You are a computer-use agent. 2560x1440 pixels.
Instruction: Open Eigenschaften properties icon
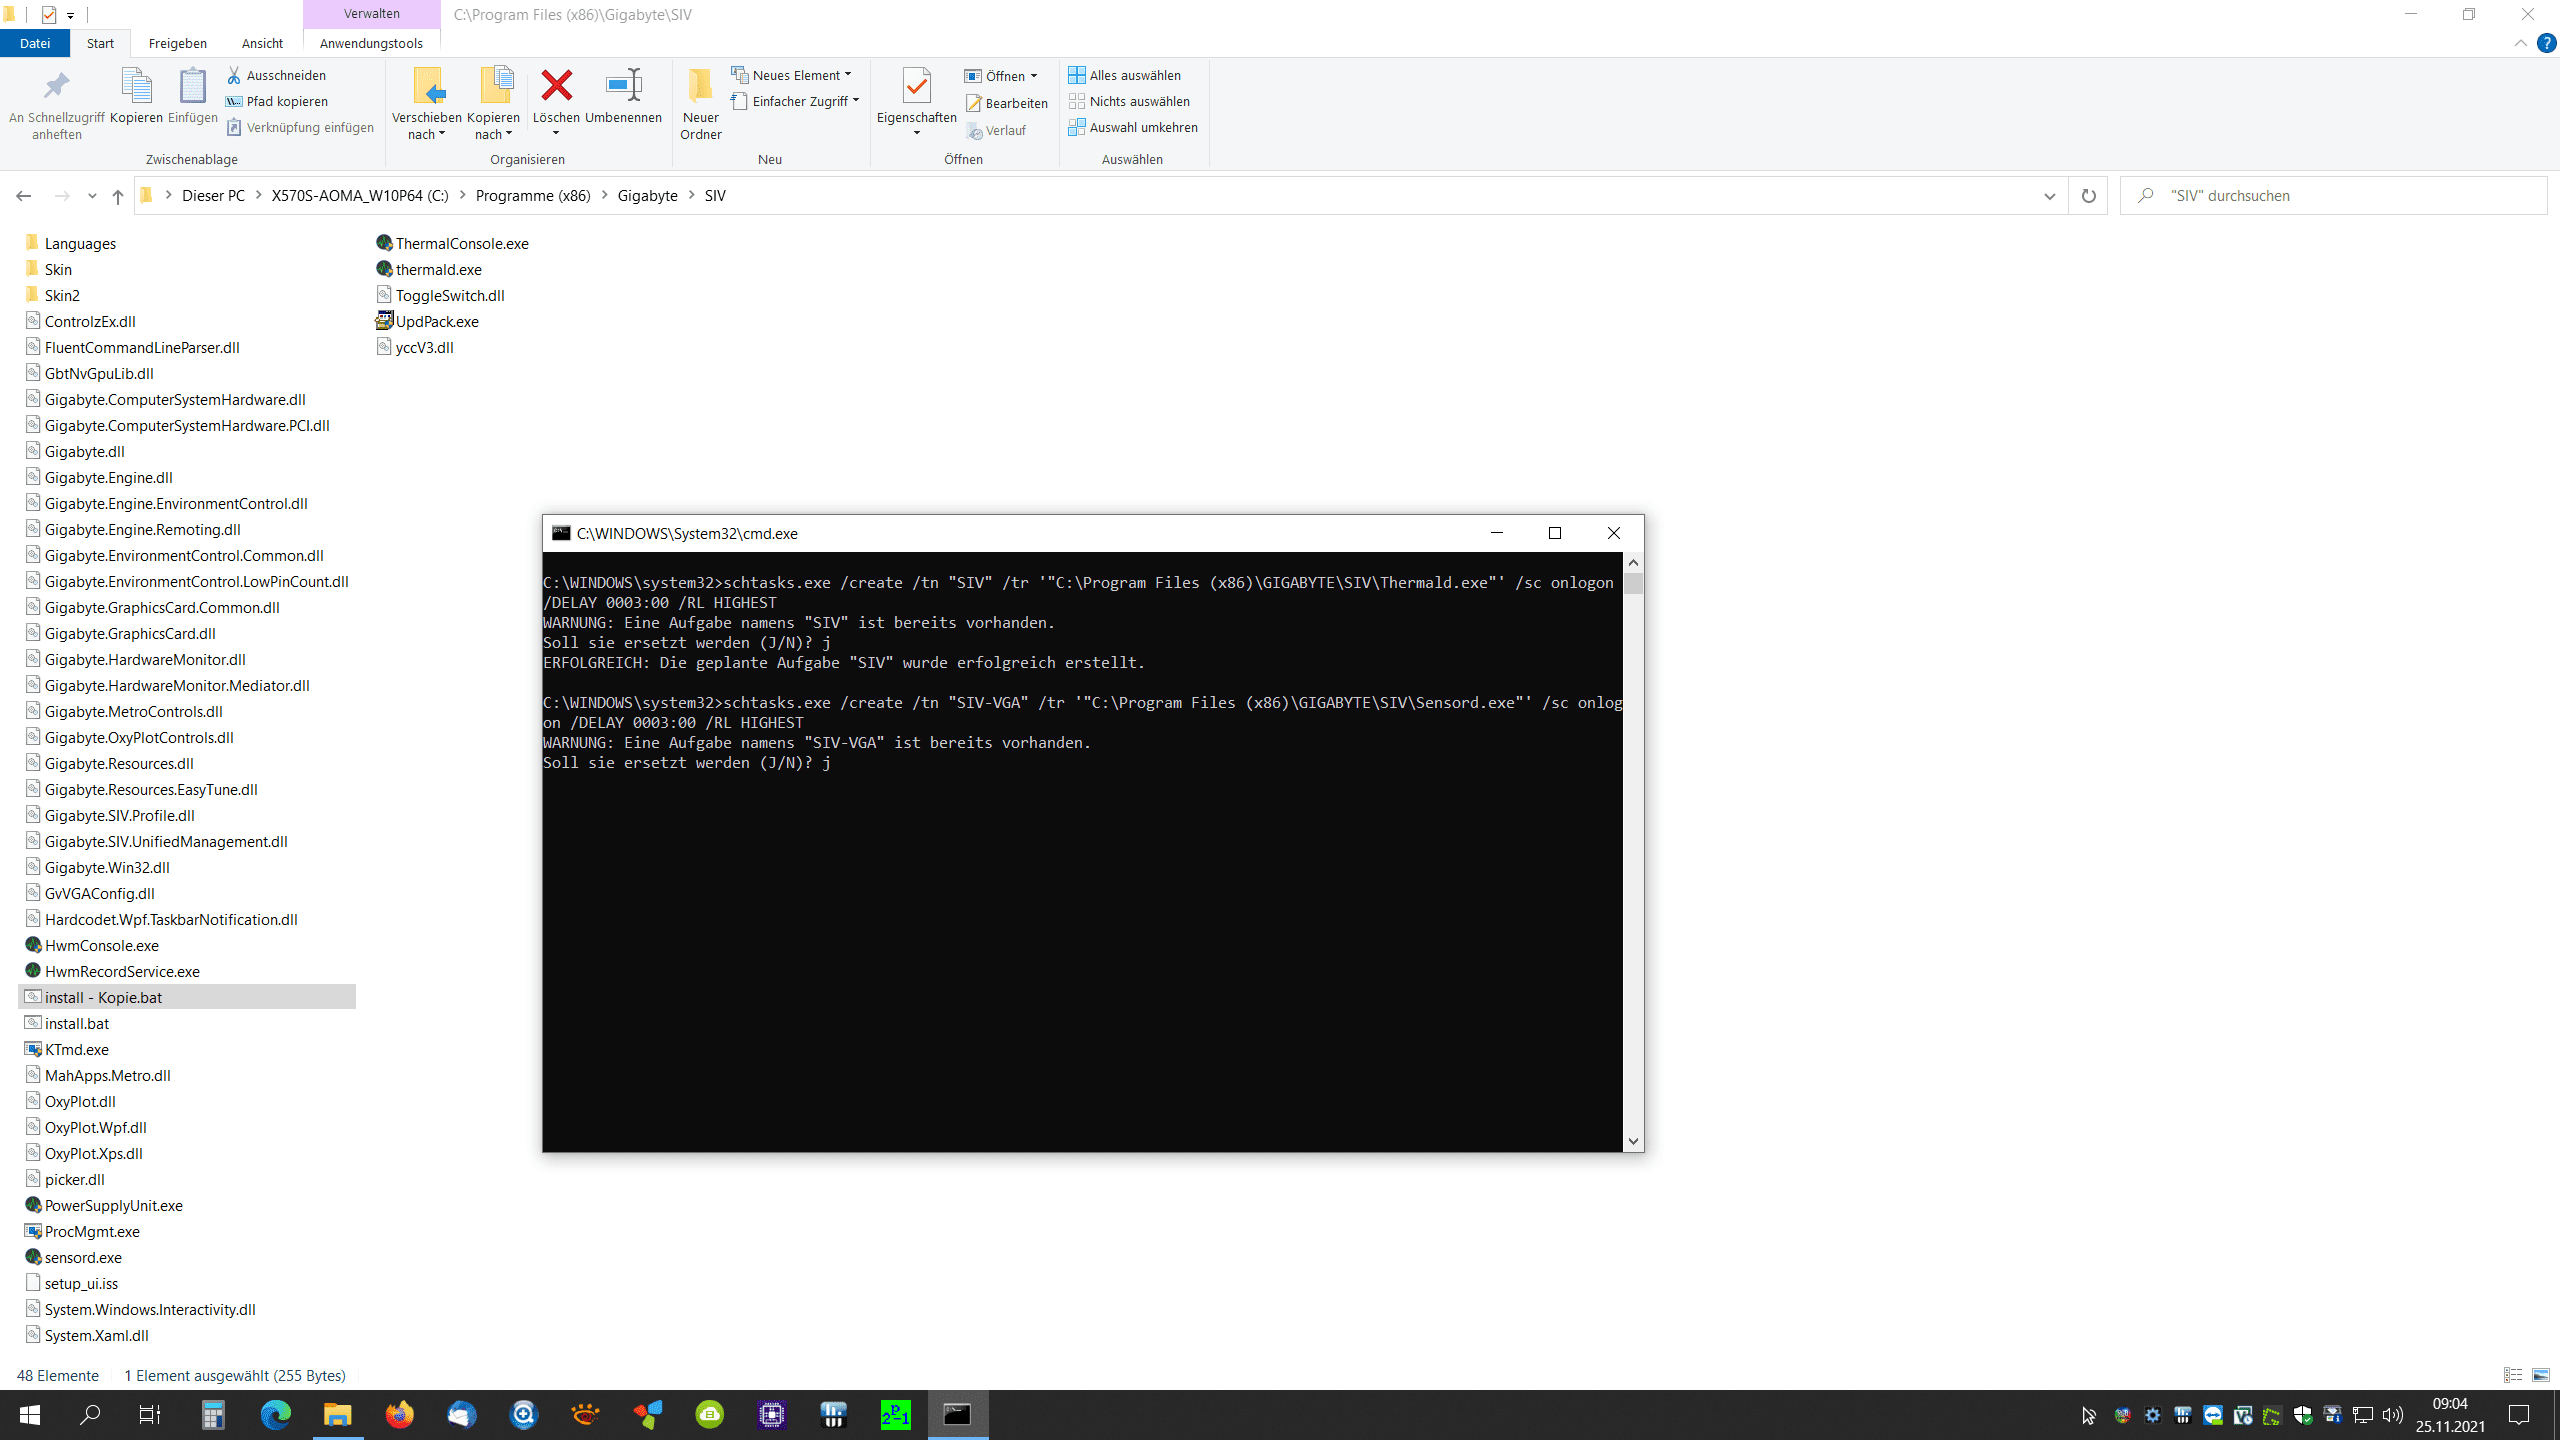tap(917, 87)
